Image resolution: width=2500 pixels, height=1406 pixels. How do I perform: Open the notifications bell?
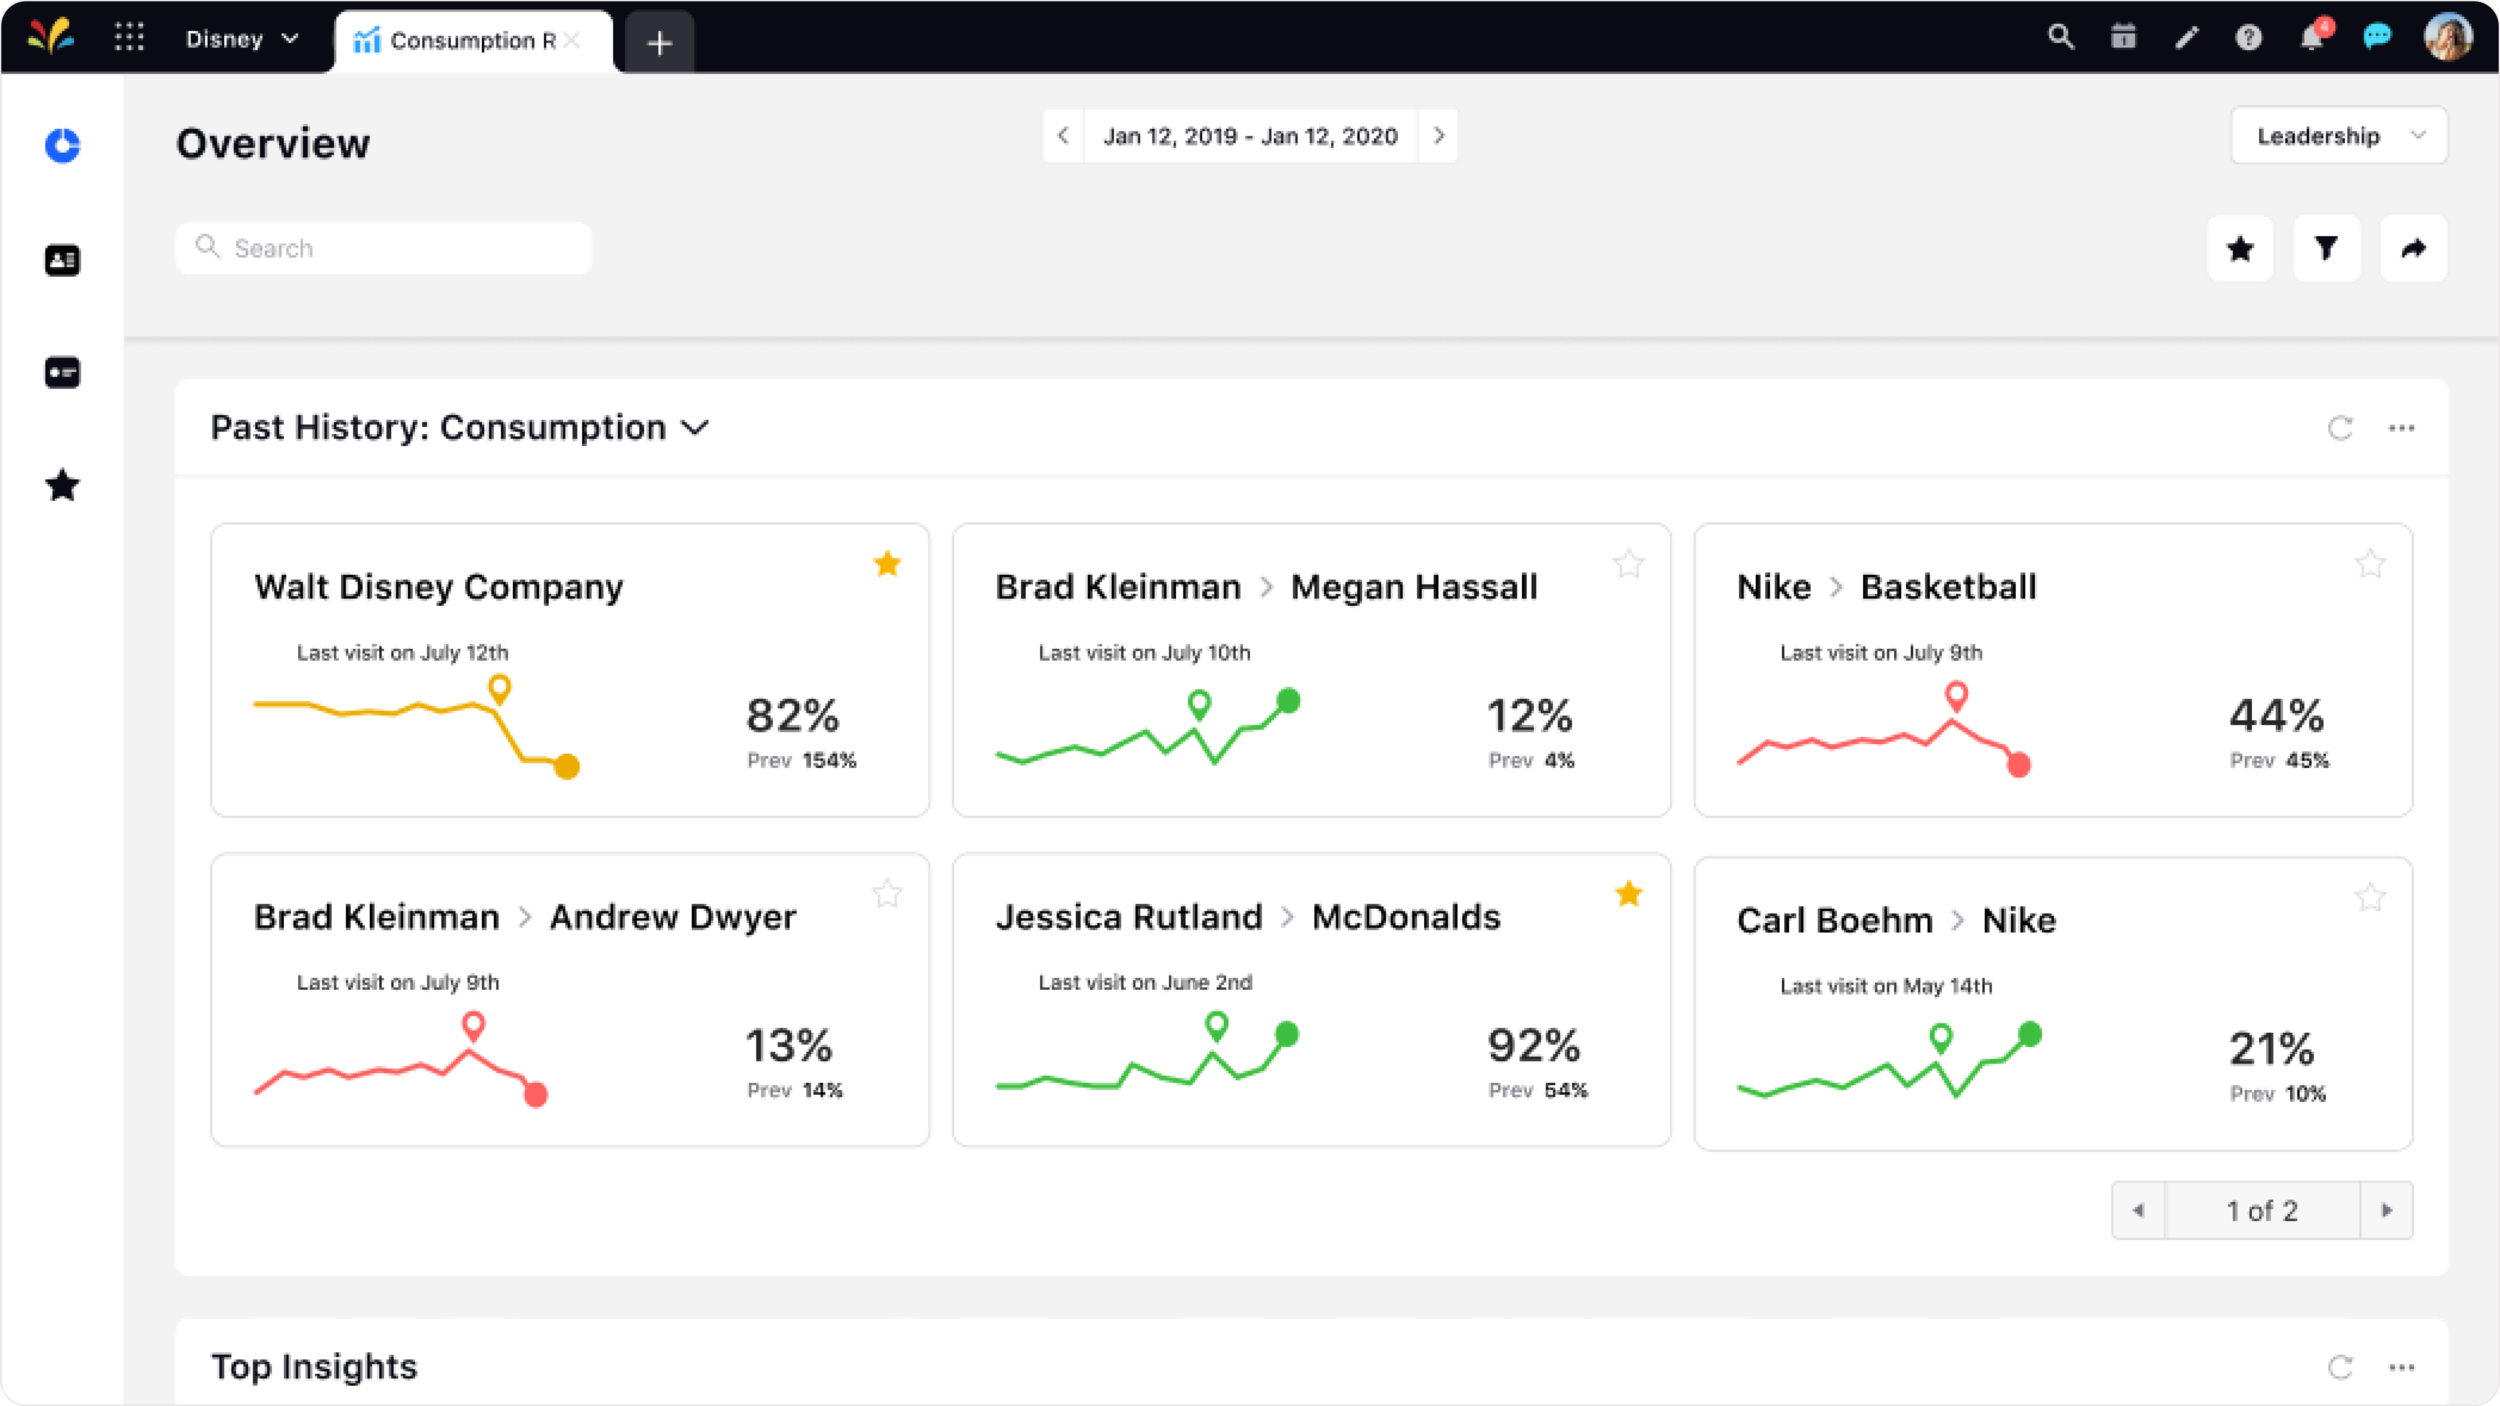(2312, 38)
